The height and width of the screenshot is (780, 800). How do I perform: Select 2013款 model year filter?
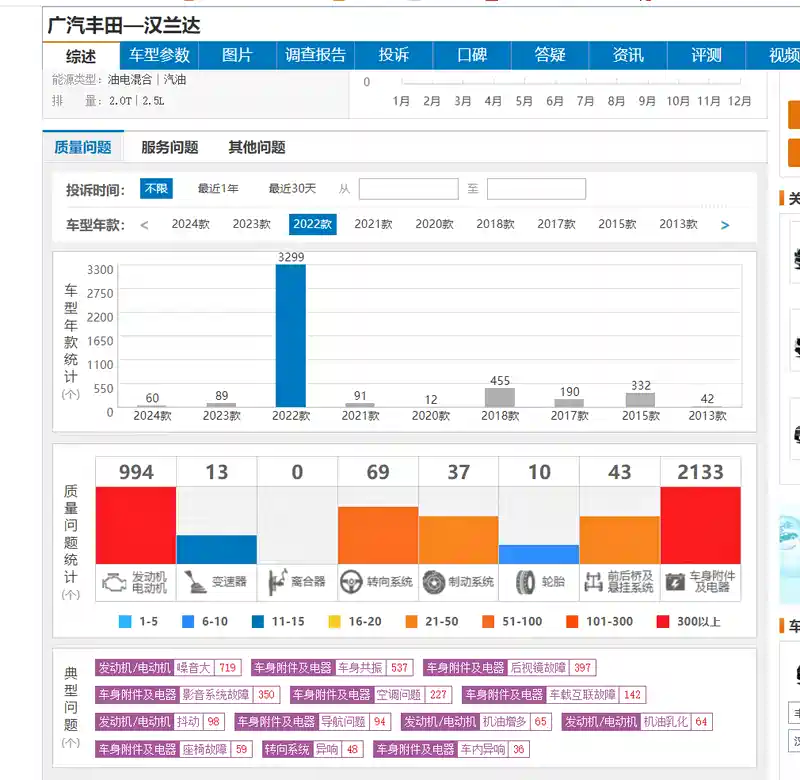679,224
